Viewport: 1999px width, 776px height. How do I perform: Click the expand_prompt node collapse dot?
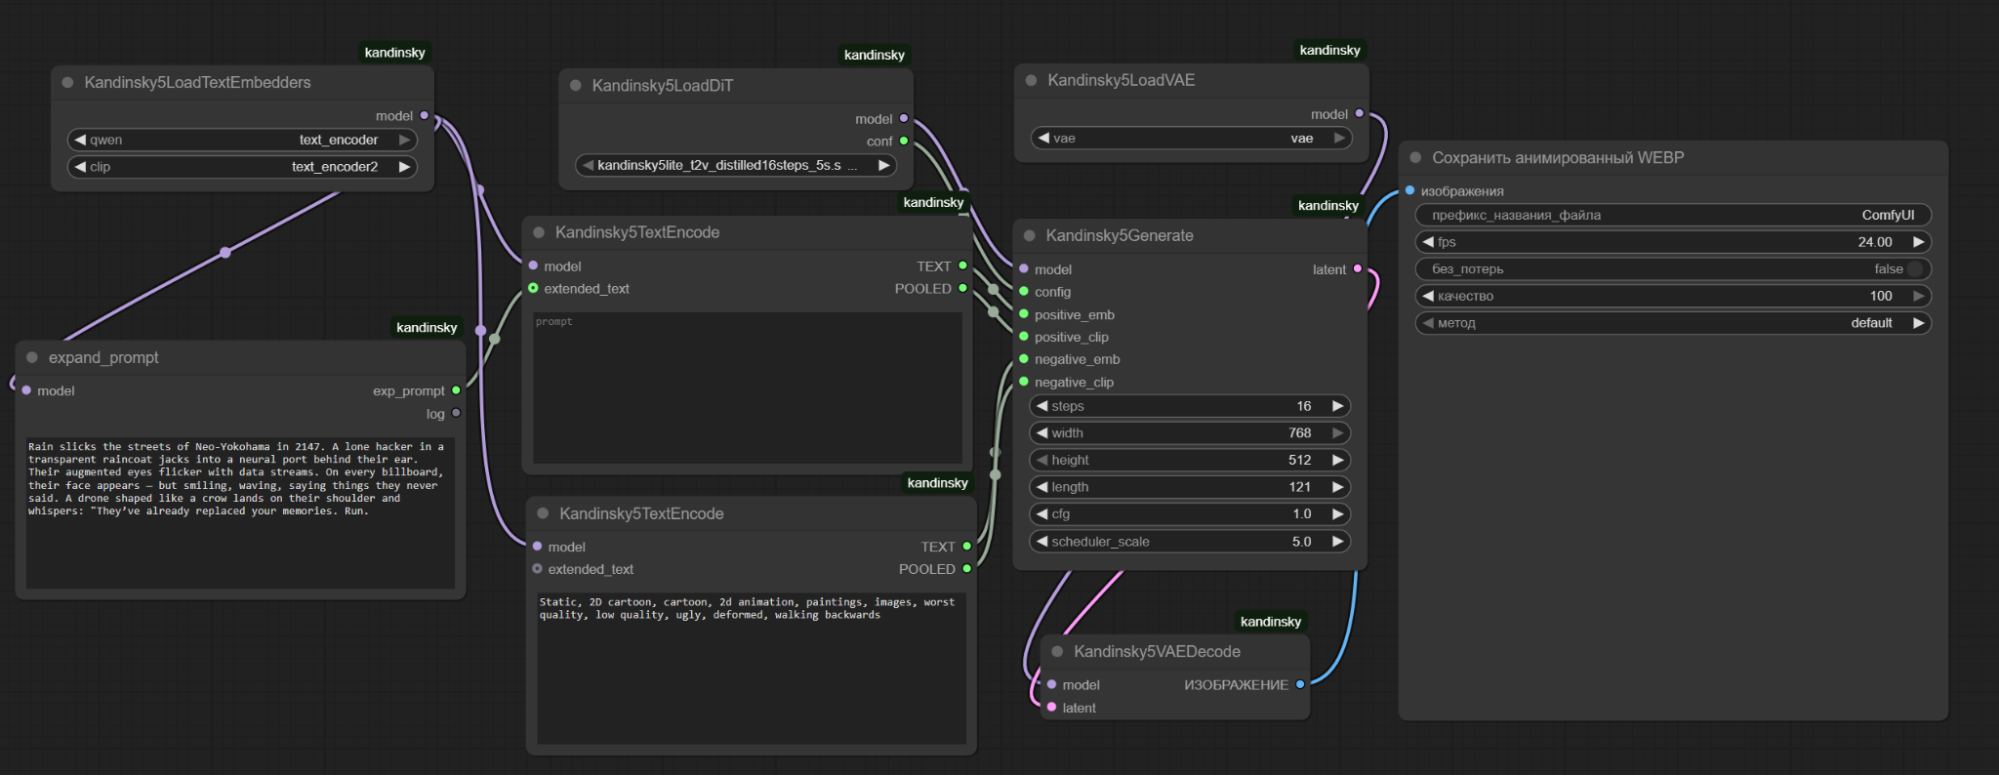(x=32, y=358)
